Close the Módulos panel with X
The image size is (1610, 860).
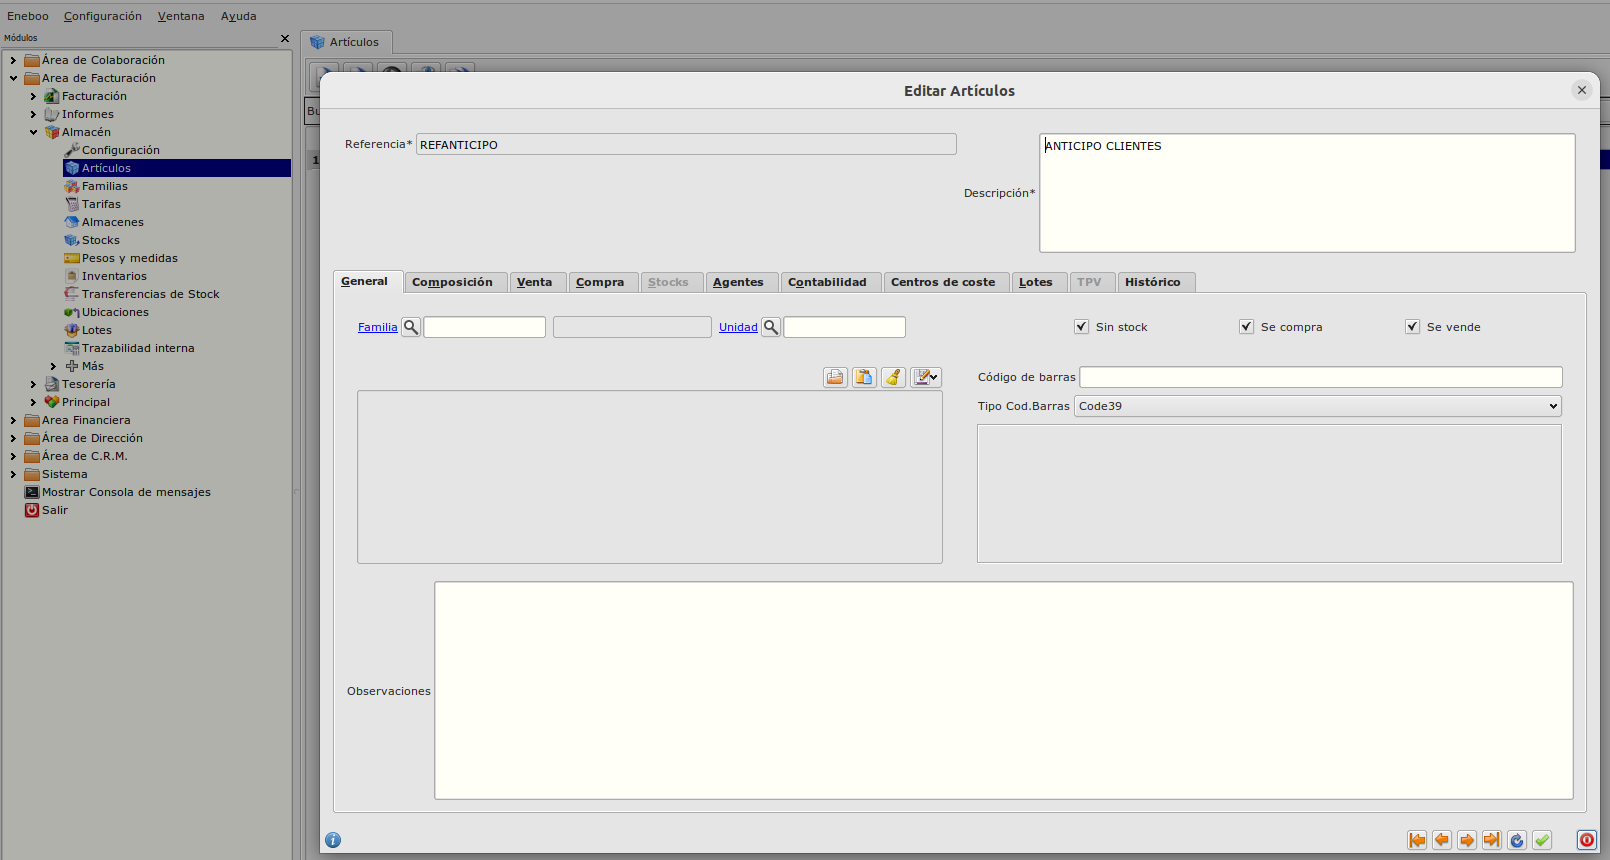[x=285, y=38]
